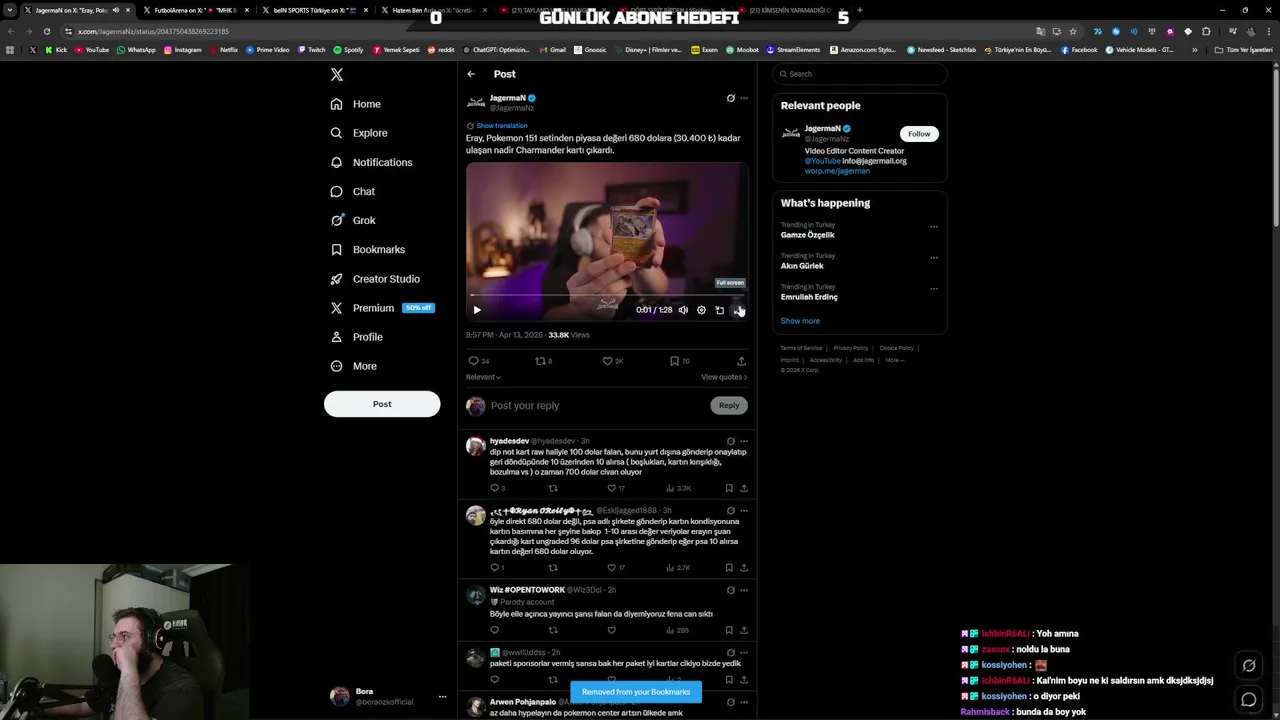The width and height of the screenshot is (1280, 720).
Task: Play the video in the post
Action: (477, 310)
